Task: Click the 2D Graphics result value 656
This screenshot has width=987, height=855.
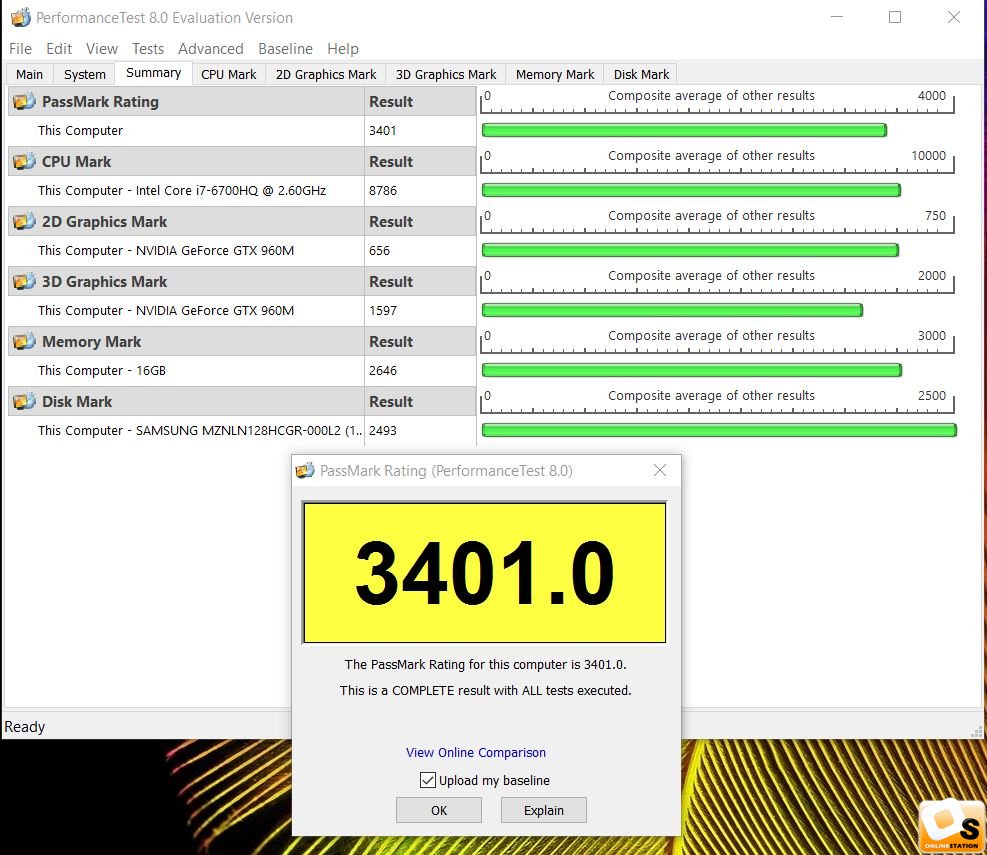Action: tap(380, 251)
